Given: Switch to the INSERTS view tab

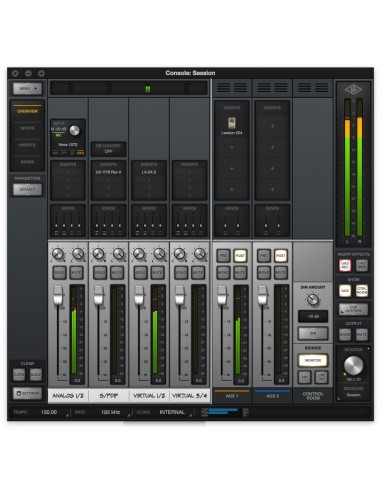Looking at the screenshot, I should 27,145.
